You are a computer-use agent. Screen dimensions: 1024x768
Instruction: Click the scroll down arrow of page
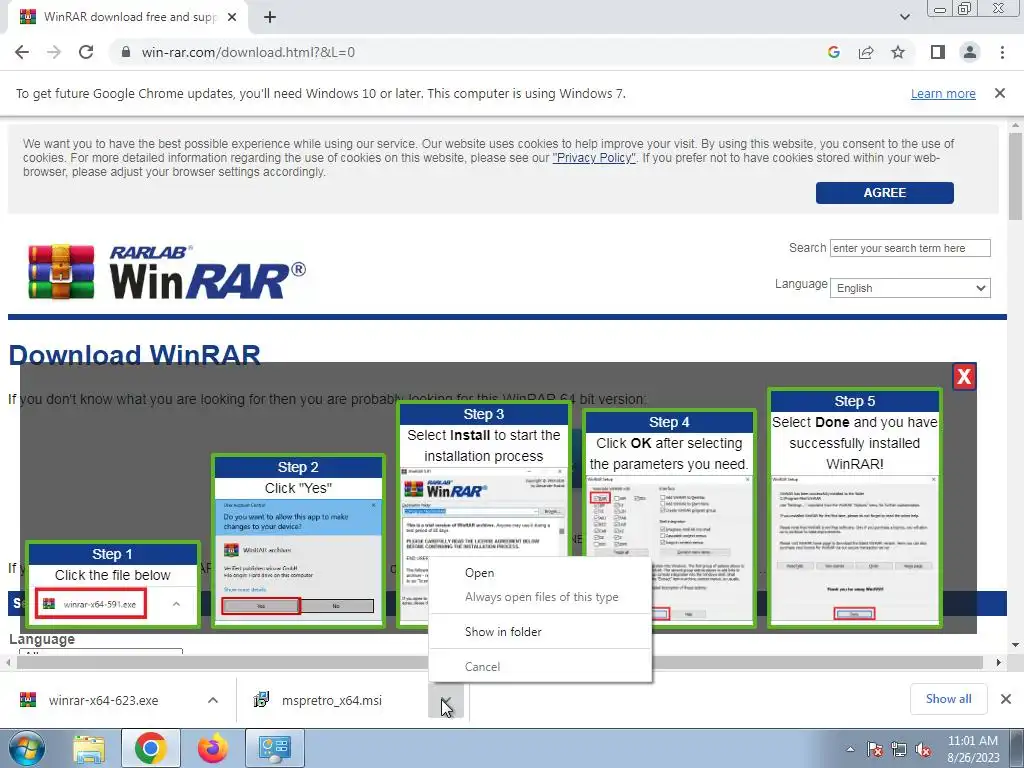click(x=1015, y=645)
